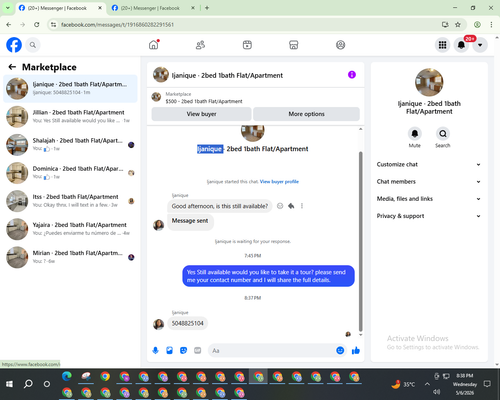Viewport: 500px width, 400px height.
Task: Open the Chrome tab search dropdown
Action: 8,8
